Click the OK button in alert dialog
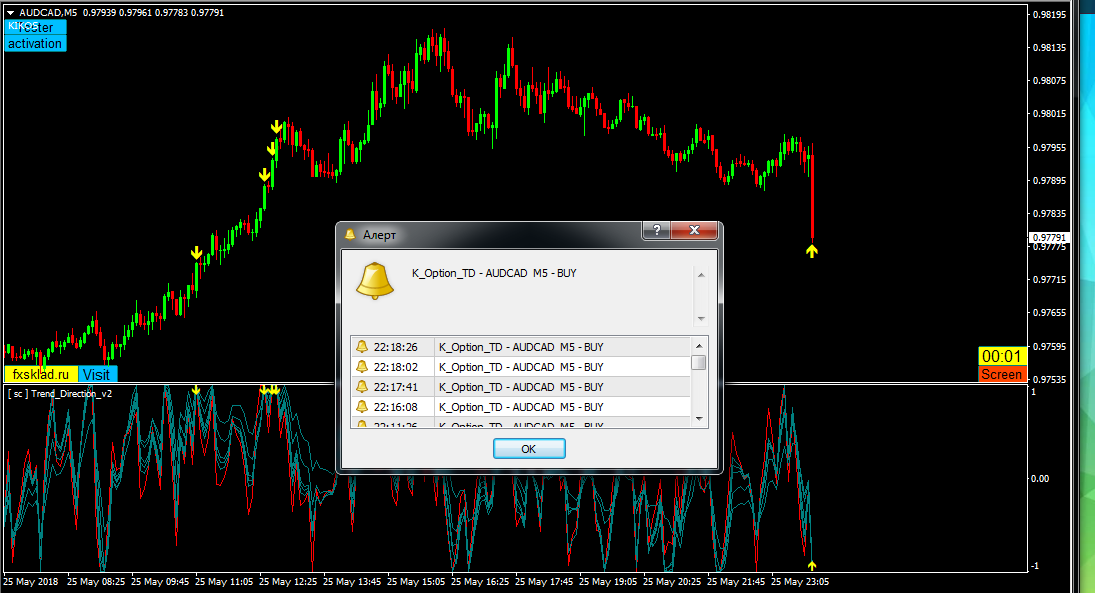 pos(529,449)
